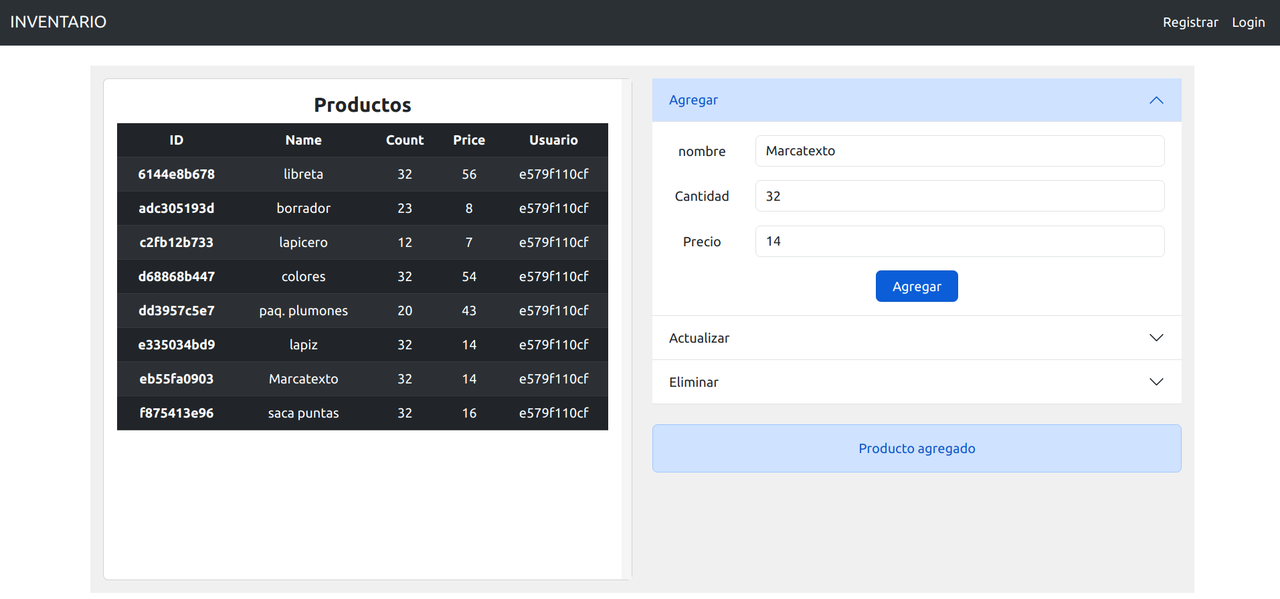This screenshot has height=599, width=1280.
Task: Select the count 12 of lapicero
Action: click(405, 242)
